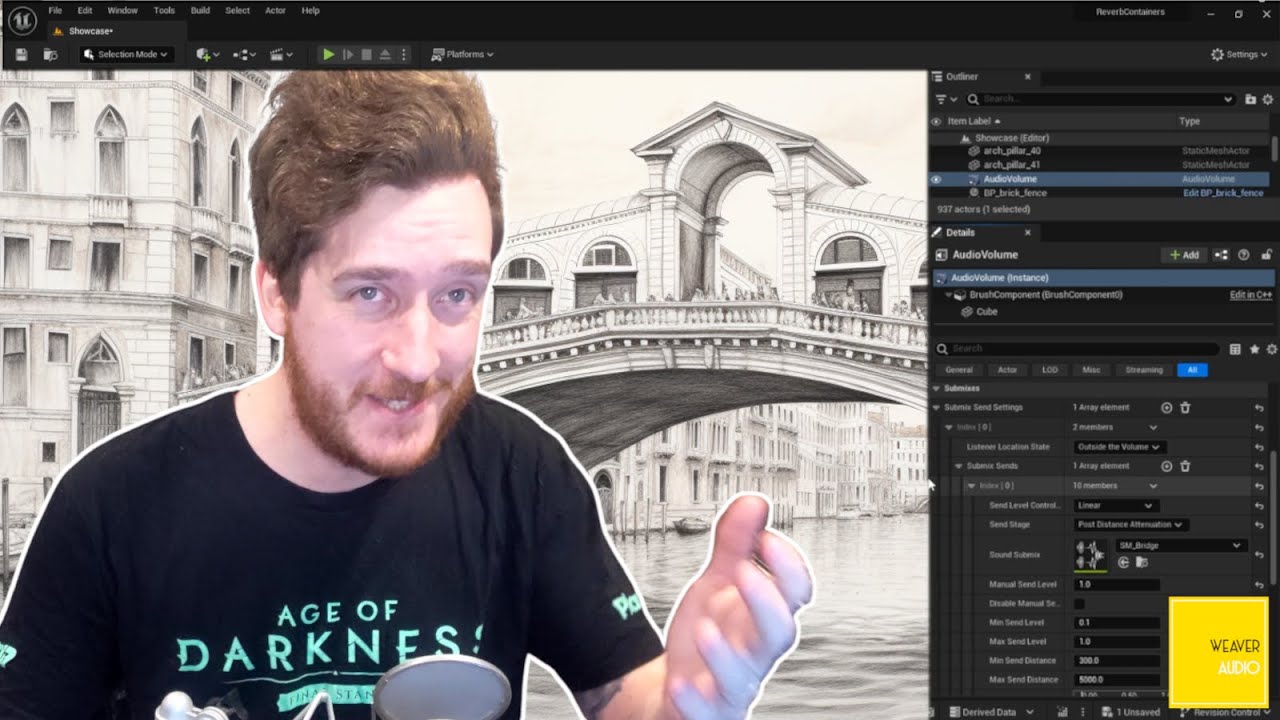Toggle favorites star filter in Details

[x=1254, y=349]
